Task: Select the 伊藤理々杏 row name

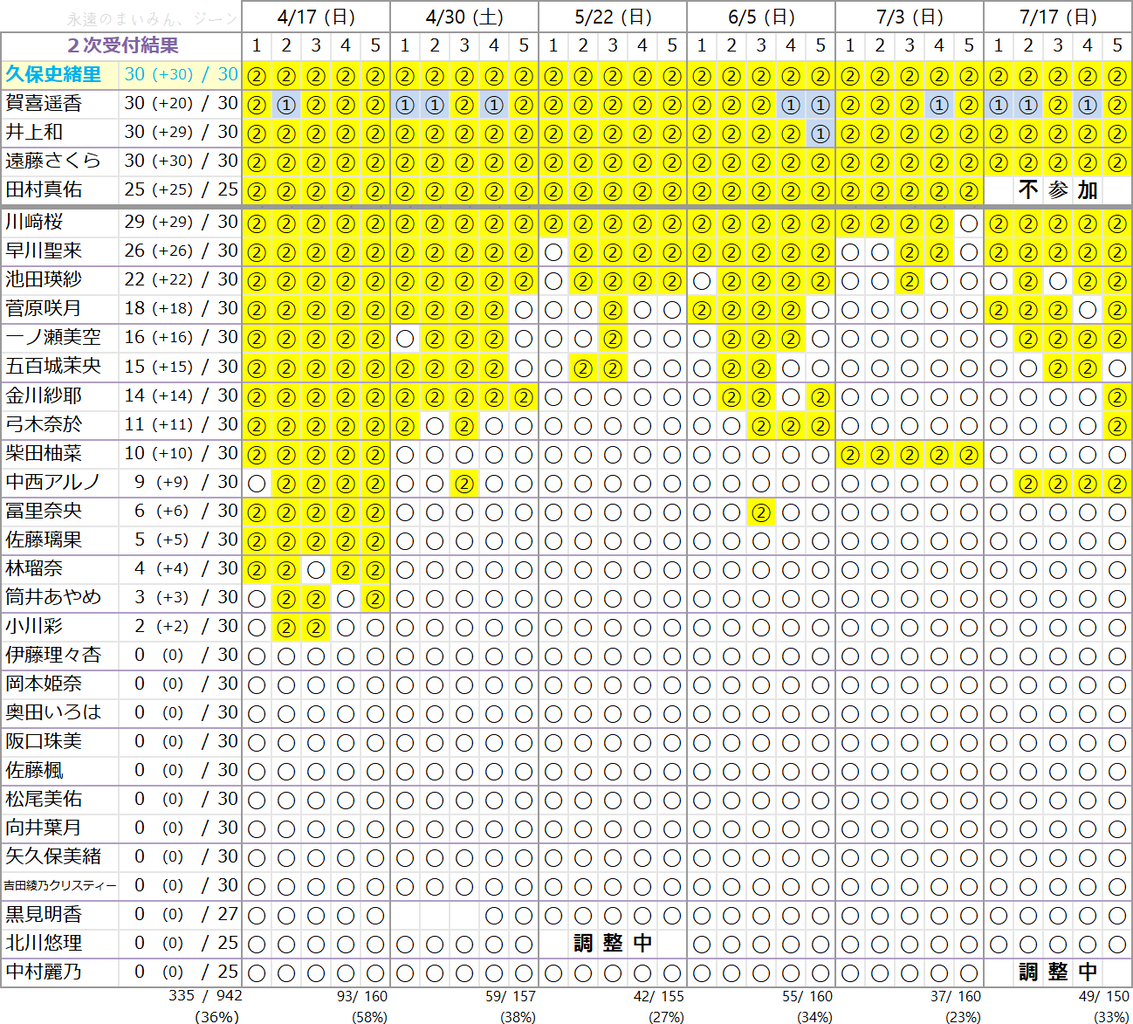Action: click(53, 655)
